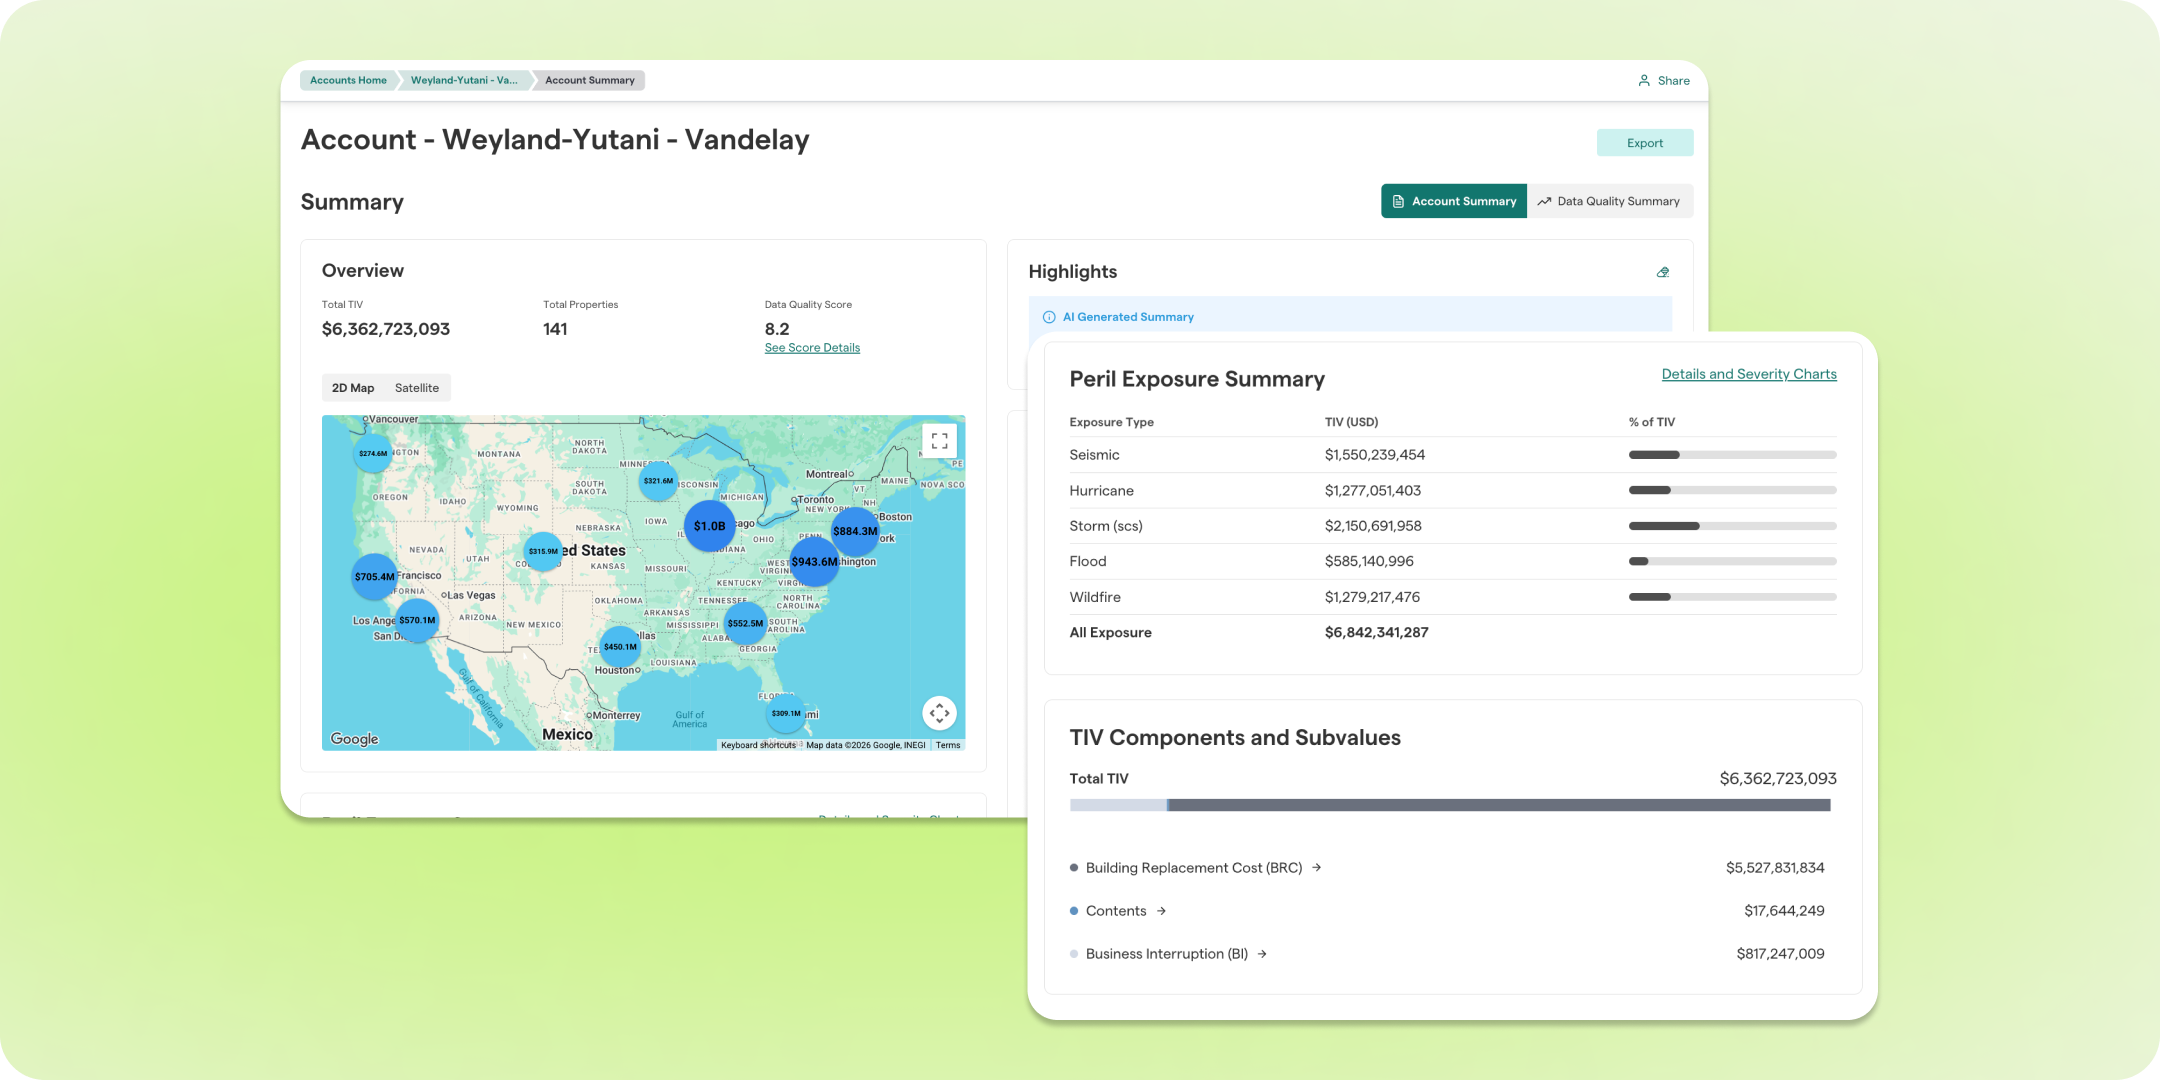Click the $705.4M map cluster marker
2160x1080 pixels.
(x=375, y=577)
